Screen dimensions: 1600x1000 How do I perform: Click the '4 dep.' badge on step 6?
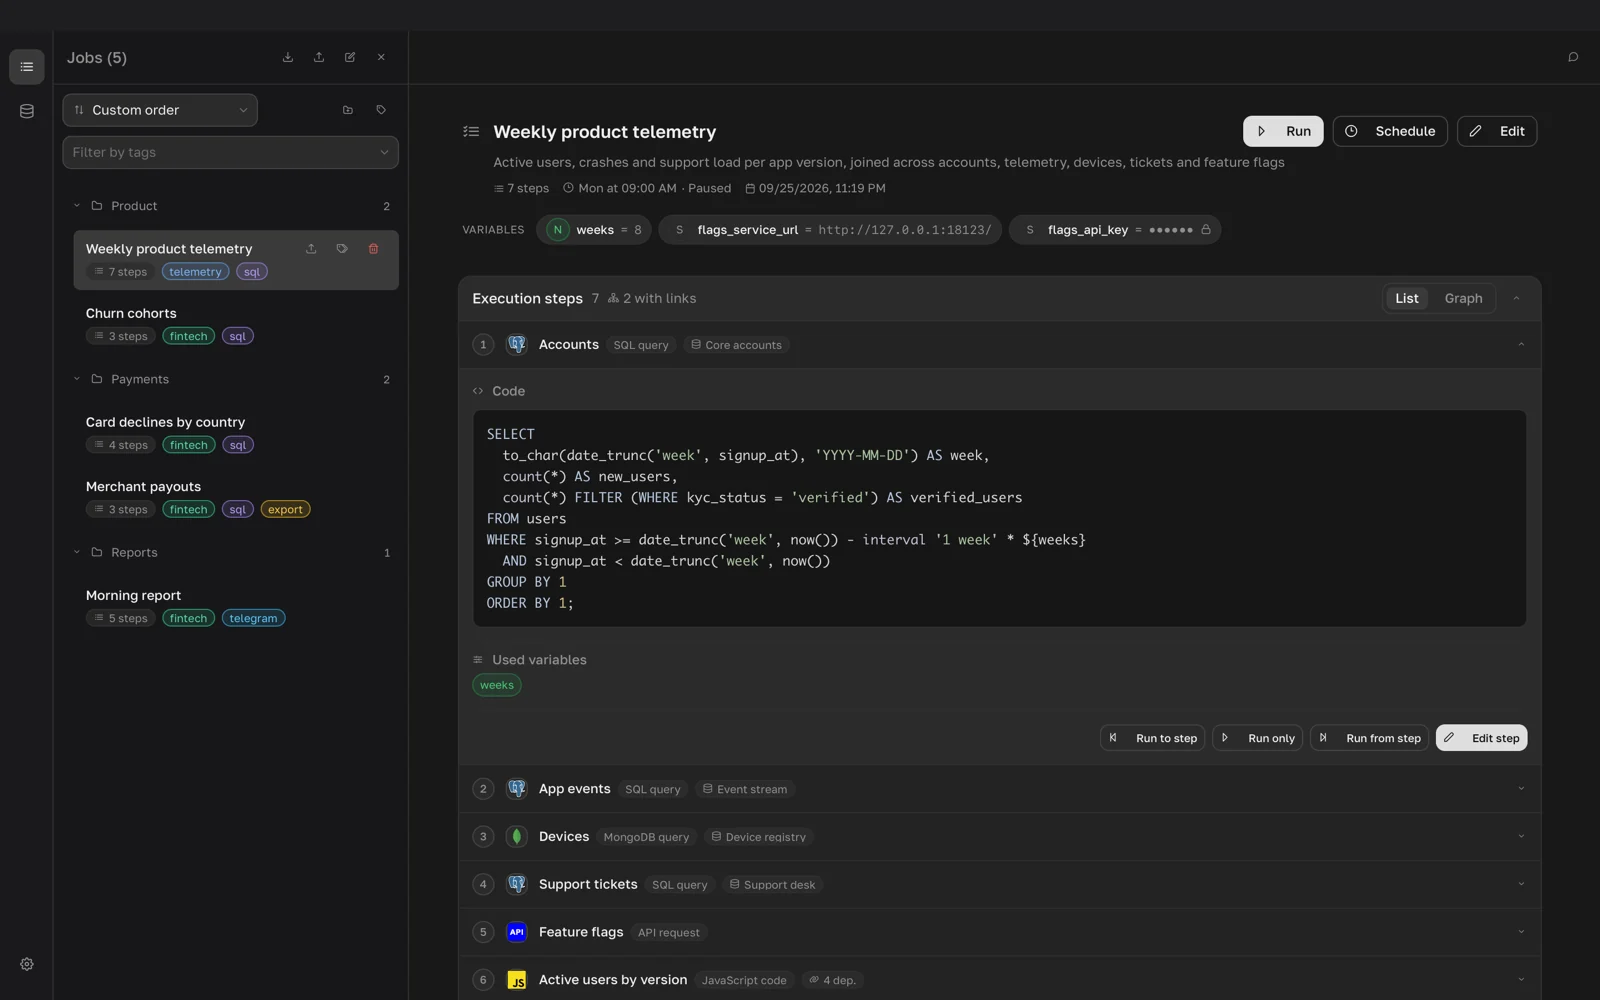(832, 980)
